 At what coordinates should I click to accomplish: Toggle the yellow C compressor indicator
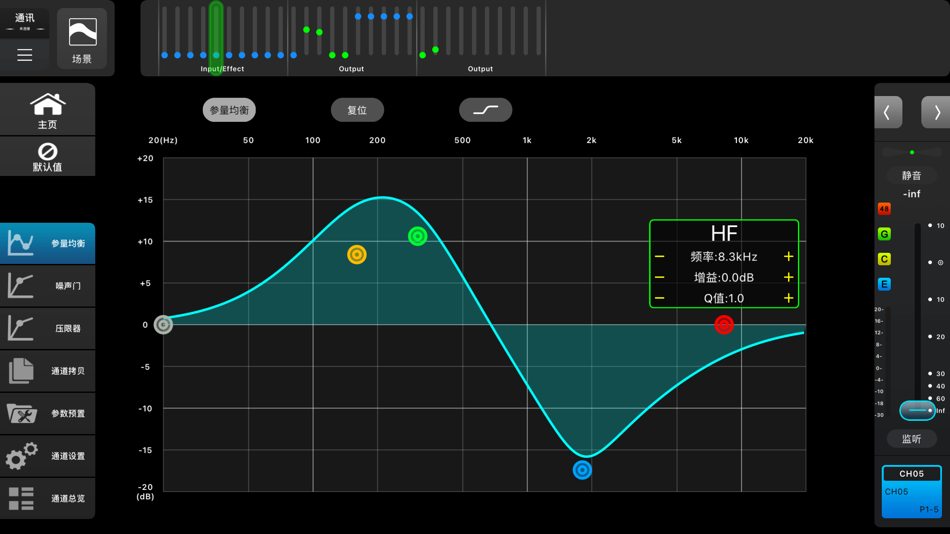click(x=884, y=259)
